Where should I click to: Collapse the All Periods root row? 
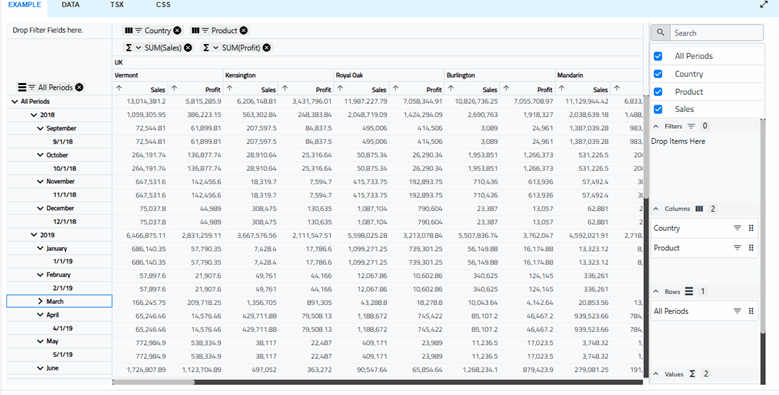point(14,102)
